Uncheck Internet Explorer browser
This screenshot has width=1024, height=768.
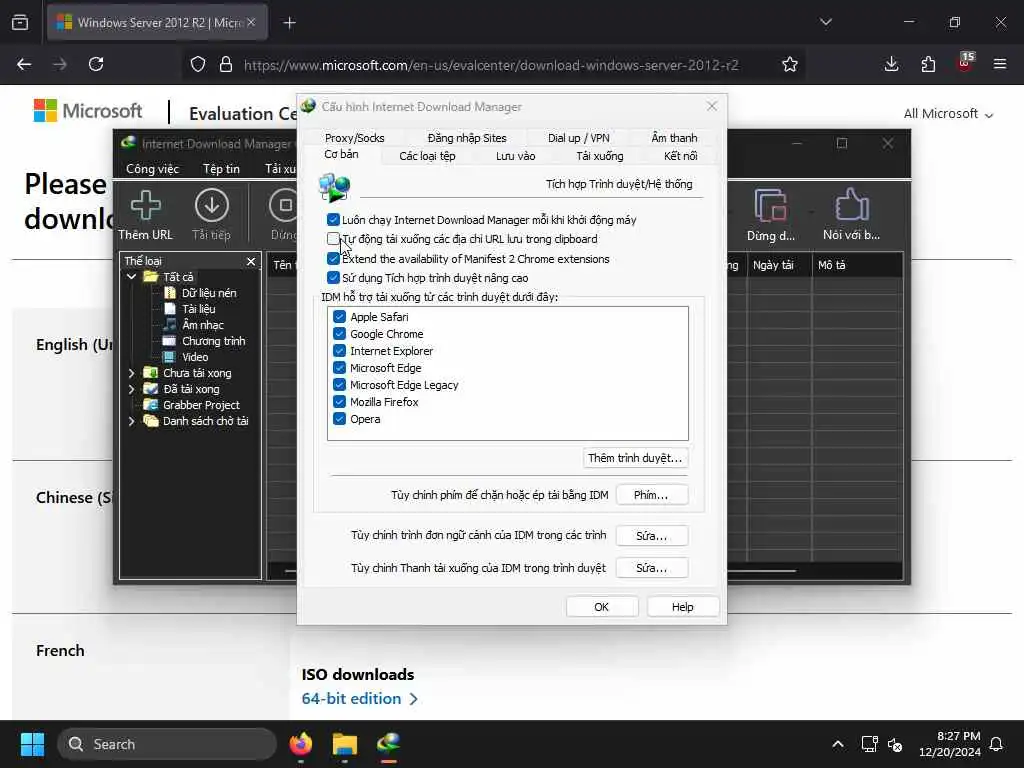(x=339, y=351)
